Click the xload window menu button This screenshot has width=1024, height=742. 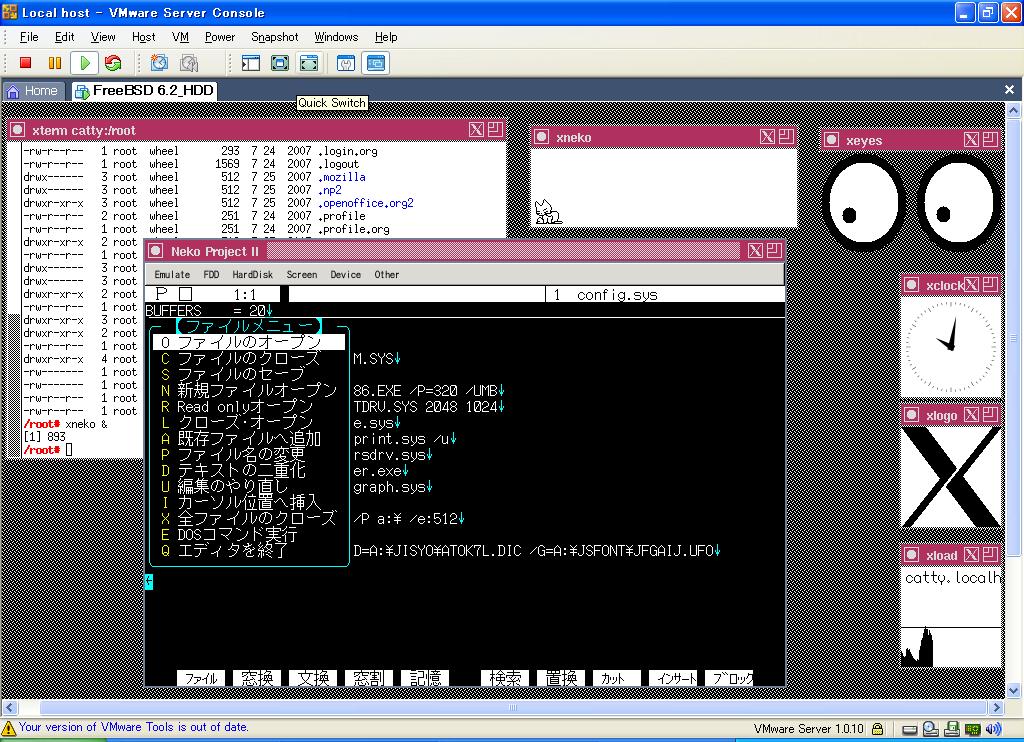[x=911, y=555]
